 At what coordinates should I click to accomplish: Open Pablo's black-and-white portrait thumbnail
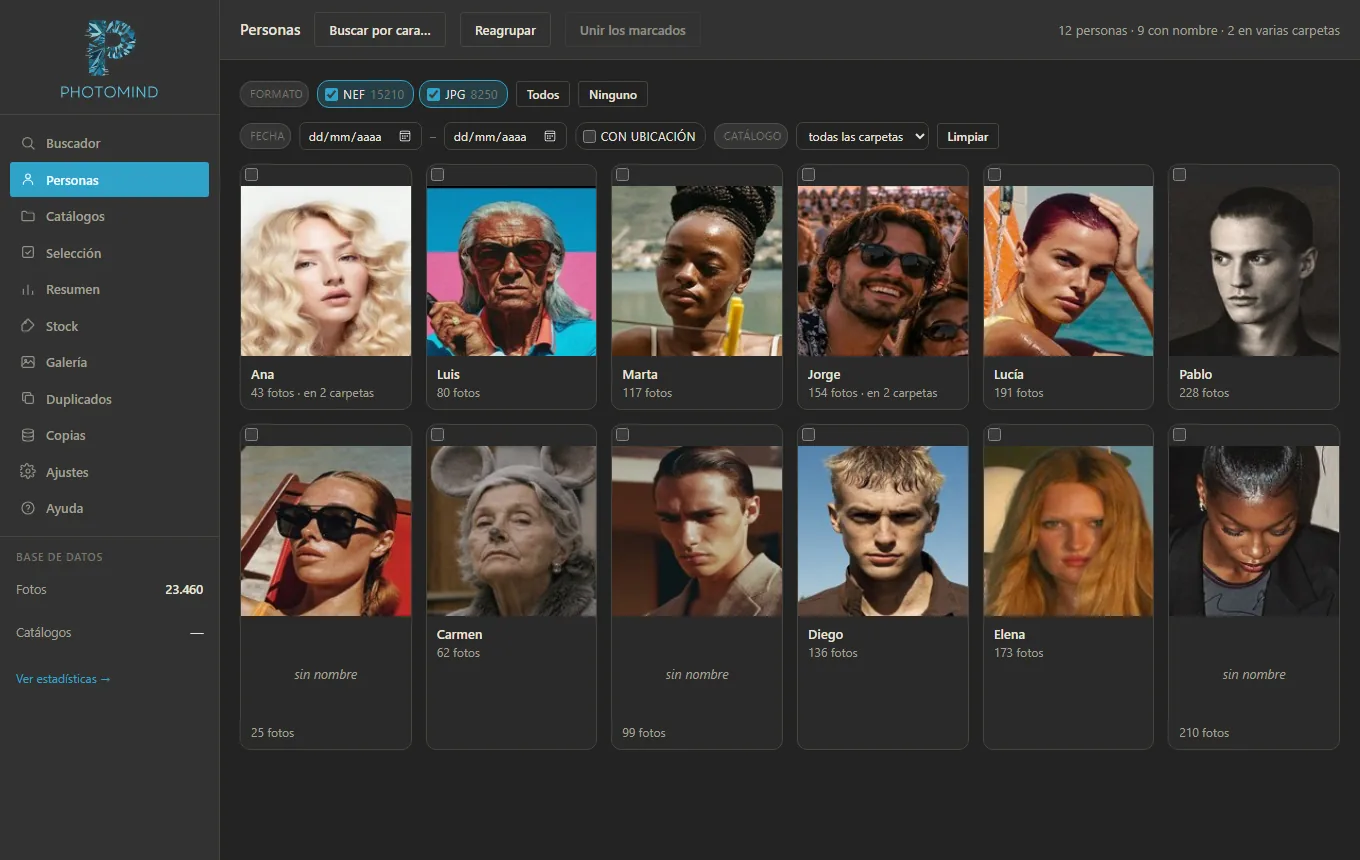pyautogui.click(x=1254, y=271)
